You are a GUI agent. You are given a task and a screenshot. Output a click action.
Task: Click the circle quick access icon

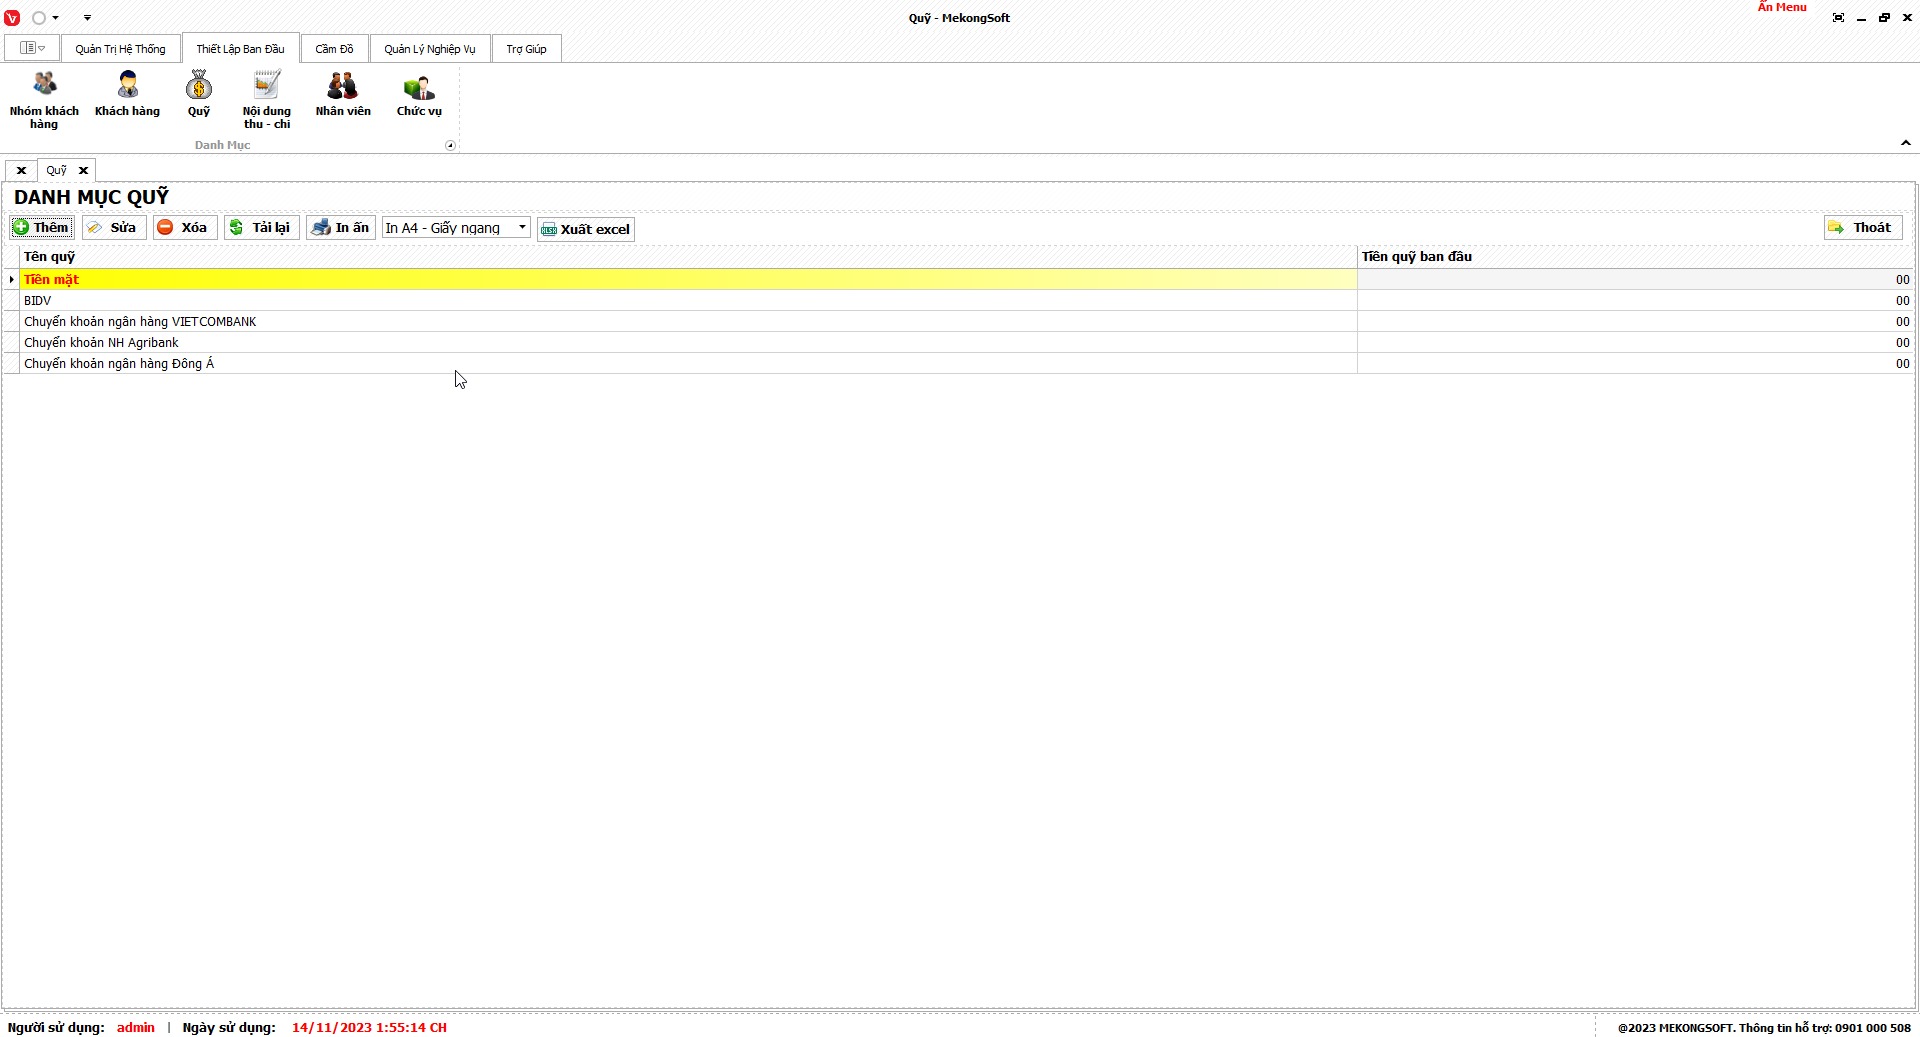pyautogui.click(x=39, y=18)
